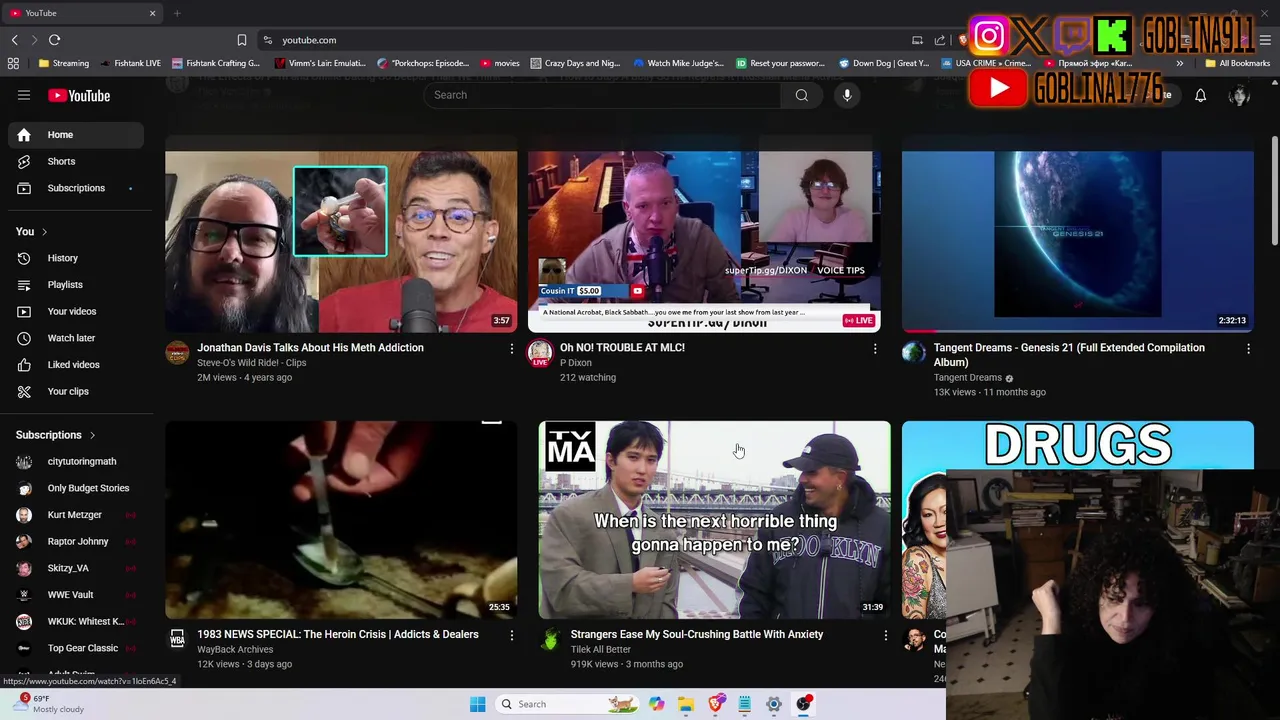1280x720 pixels.
Task: Start voice search with the microphone icon
Action: click(847, 95)
